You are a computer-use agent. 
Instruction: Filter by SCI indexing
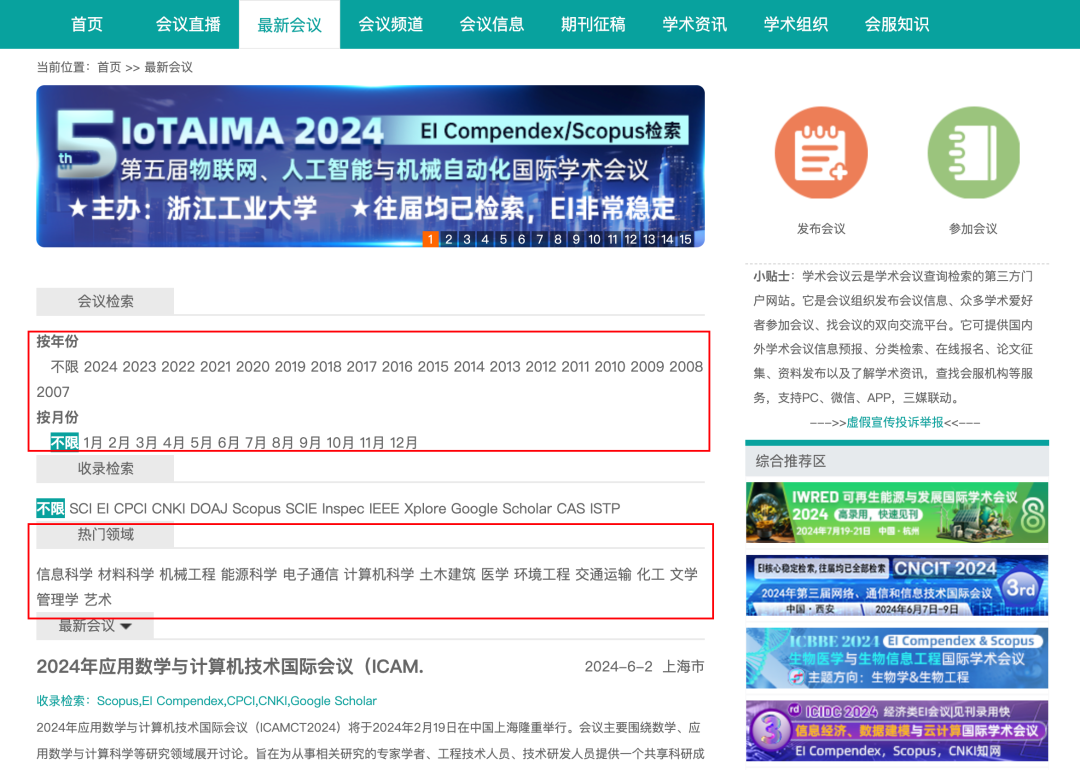81,508
